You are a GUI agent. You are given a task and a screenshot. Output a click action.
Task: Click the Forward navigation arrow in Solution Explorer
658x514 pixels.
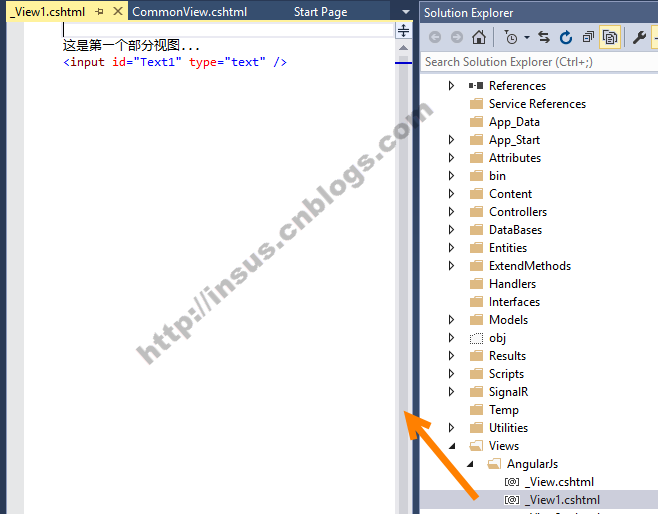tap(457, 38)
